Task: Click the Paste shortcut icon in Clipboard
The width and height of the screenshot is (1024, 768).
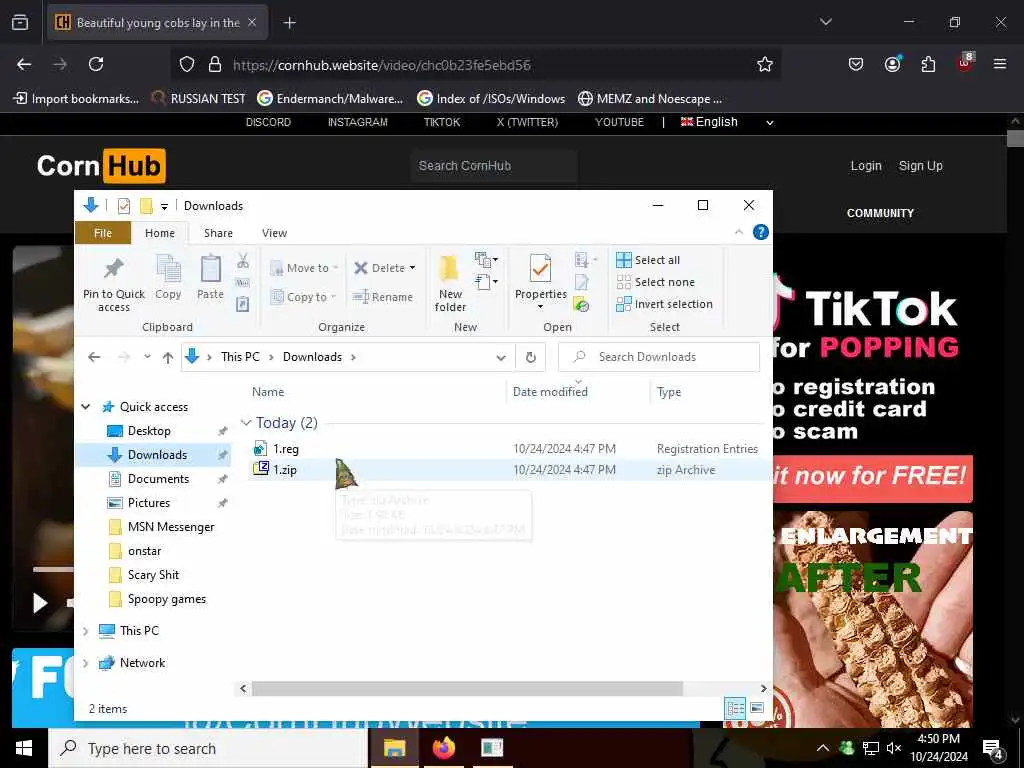Action: point(243,304)
